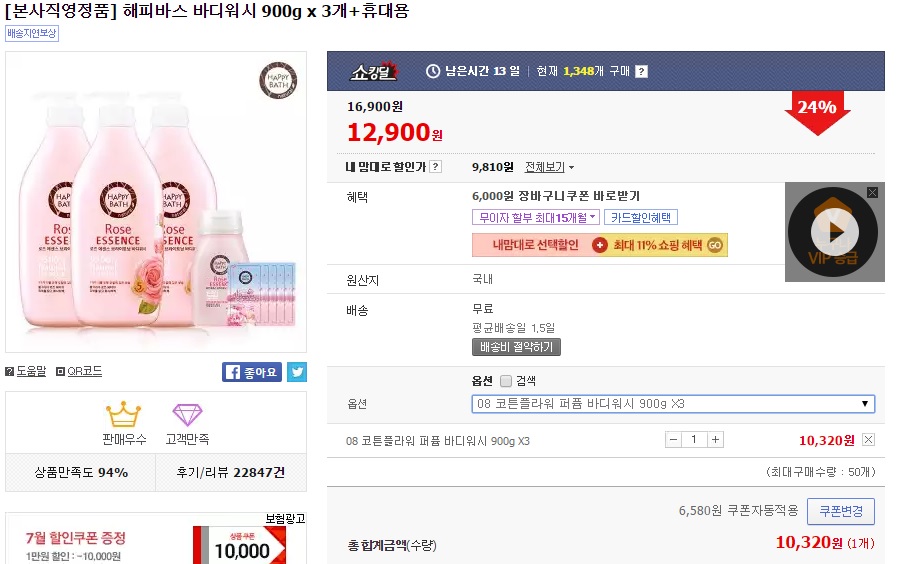Open 무이자 할부 최대15개월 dropdown
This screenshot has height=564, width=899.
click(536, 217)
